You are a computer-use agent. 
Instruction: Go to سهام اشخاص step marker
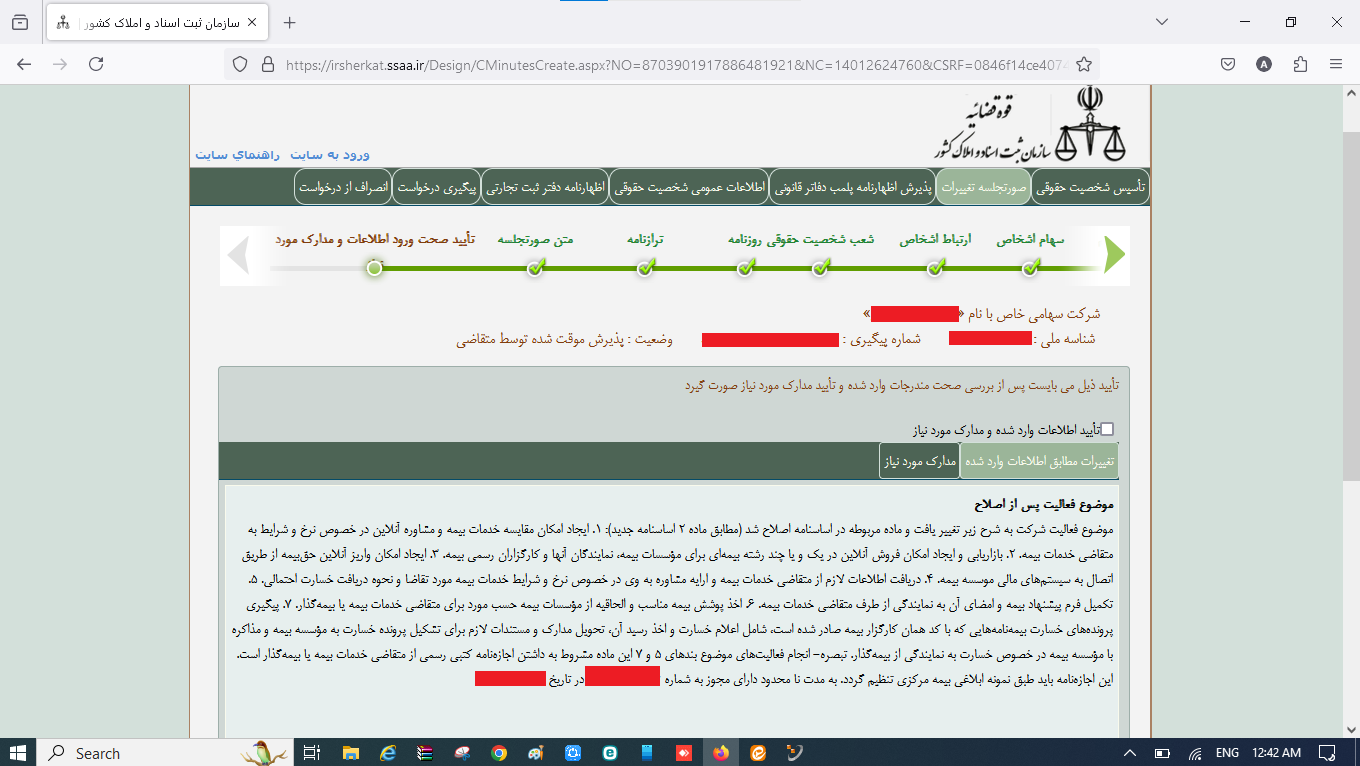pyautogui.click(x=1031, y=267)
